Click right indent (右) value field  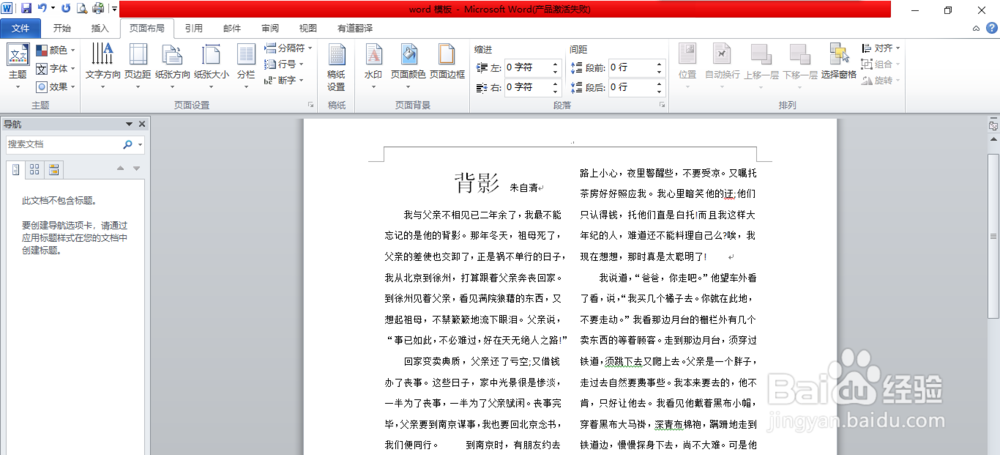526,87
